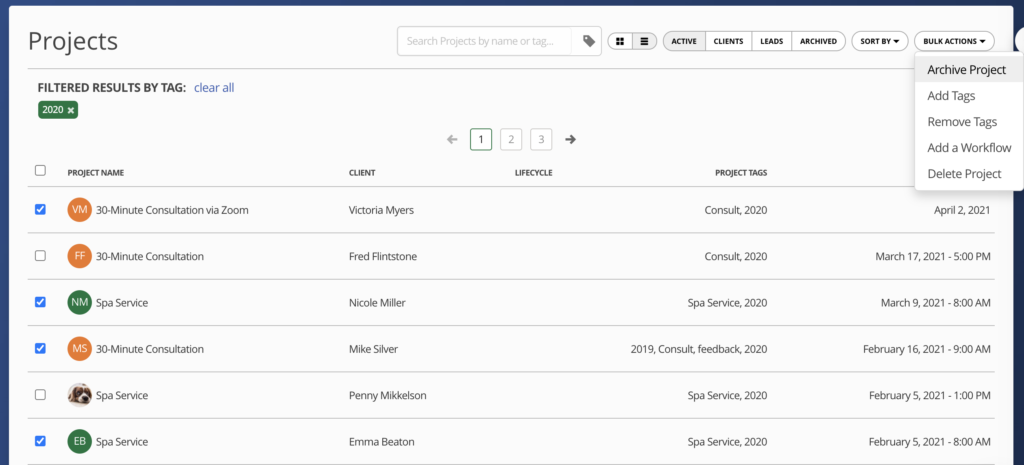The image size is (1024, 465).
Task: Click the Search Projects input field
Action: tap(485, 41)
